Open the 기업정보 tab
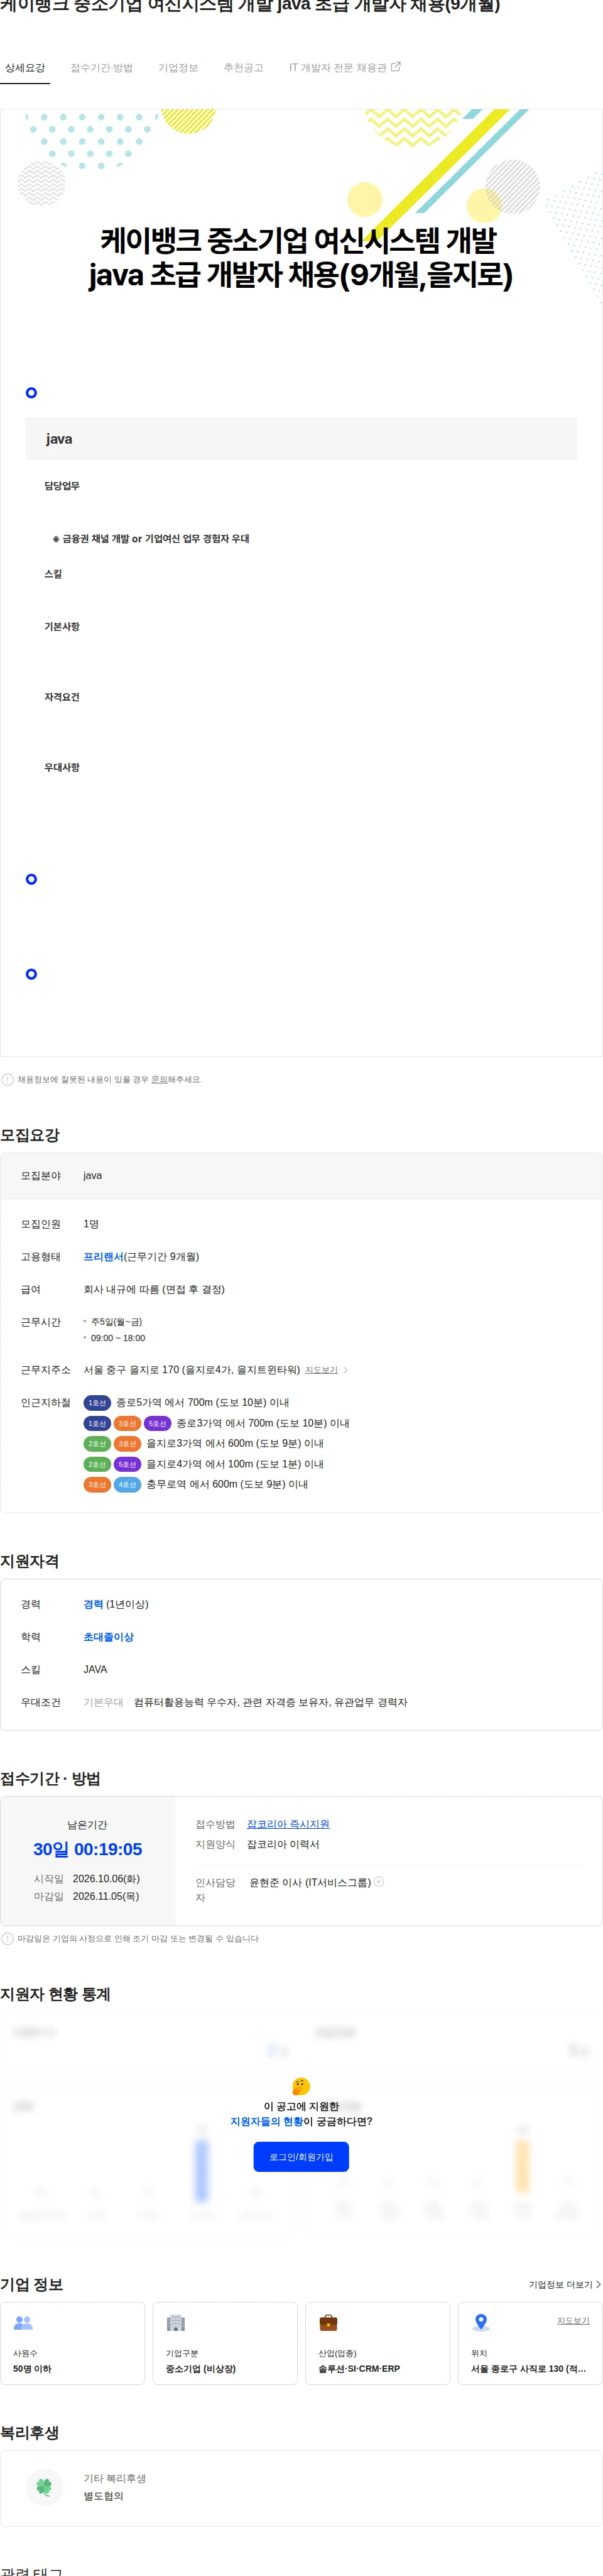This screenshot has width=603, height=2576. click(x=178, y=68)
